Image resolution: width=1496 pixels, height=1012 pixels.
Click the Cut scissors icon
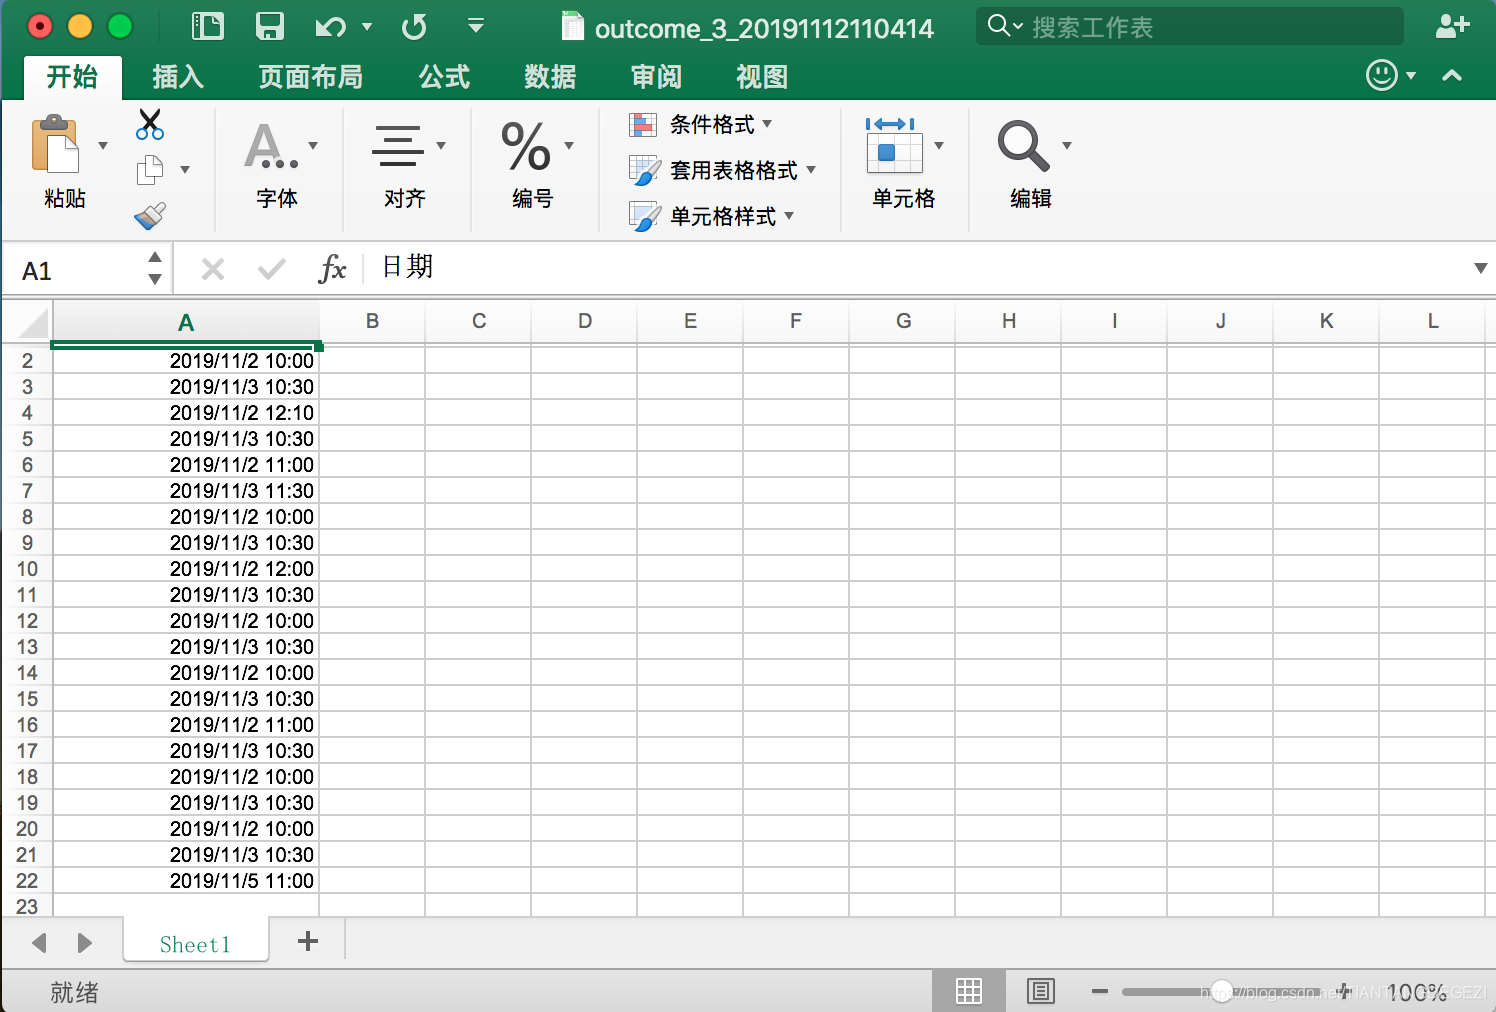(150, 124)
